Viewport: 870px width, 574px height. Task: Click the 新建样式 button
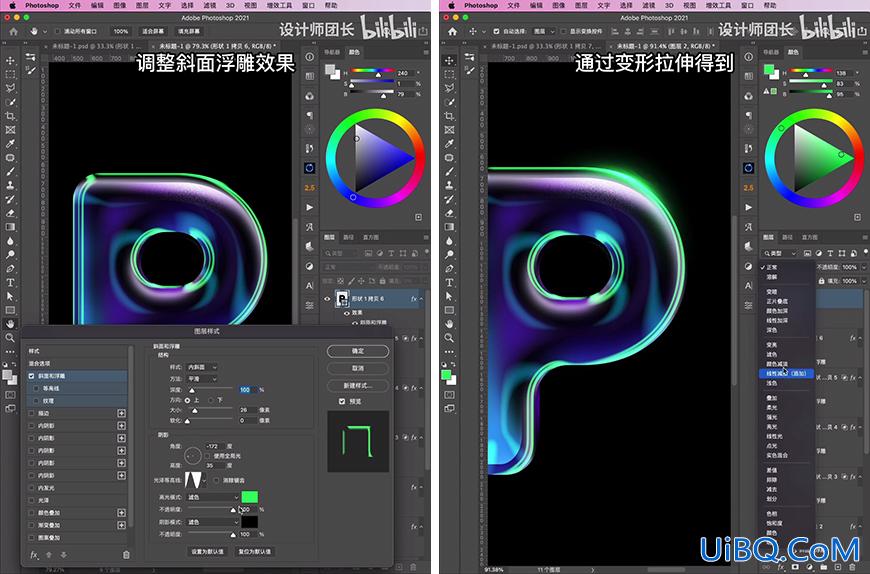[358, 385]
